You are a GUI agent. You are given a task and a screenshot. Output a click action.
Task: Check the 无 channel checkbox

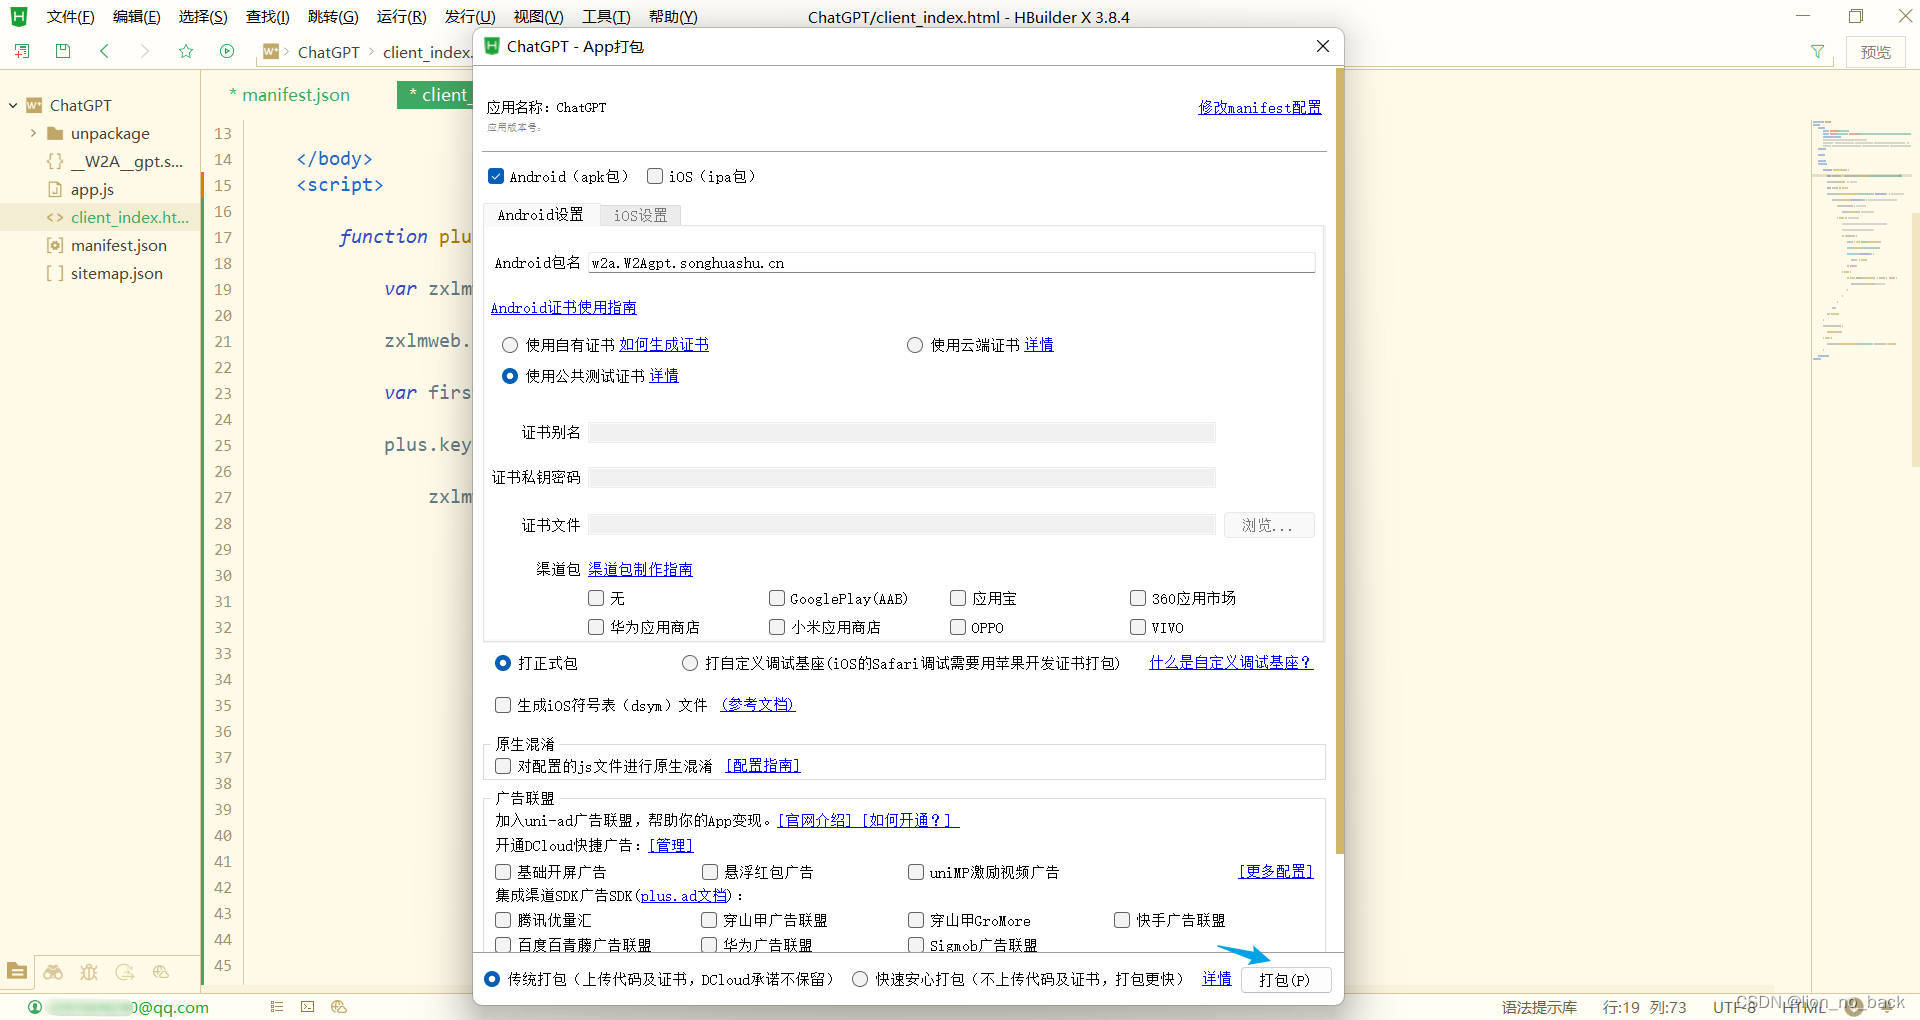point(596,598)
